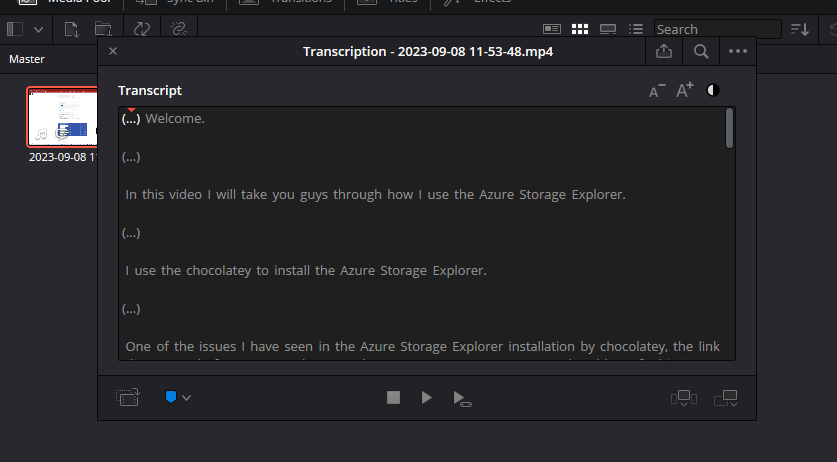The image size is (837, 462).
Task: Click the media pool Search field
Action: [x=717, y=29]
